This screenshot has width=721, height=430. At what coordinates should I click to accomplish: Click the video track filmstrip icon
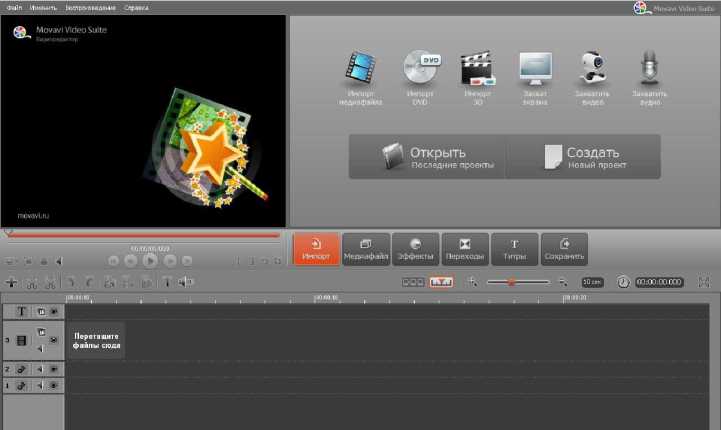[x=21, y=340]
